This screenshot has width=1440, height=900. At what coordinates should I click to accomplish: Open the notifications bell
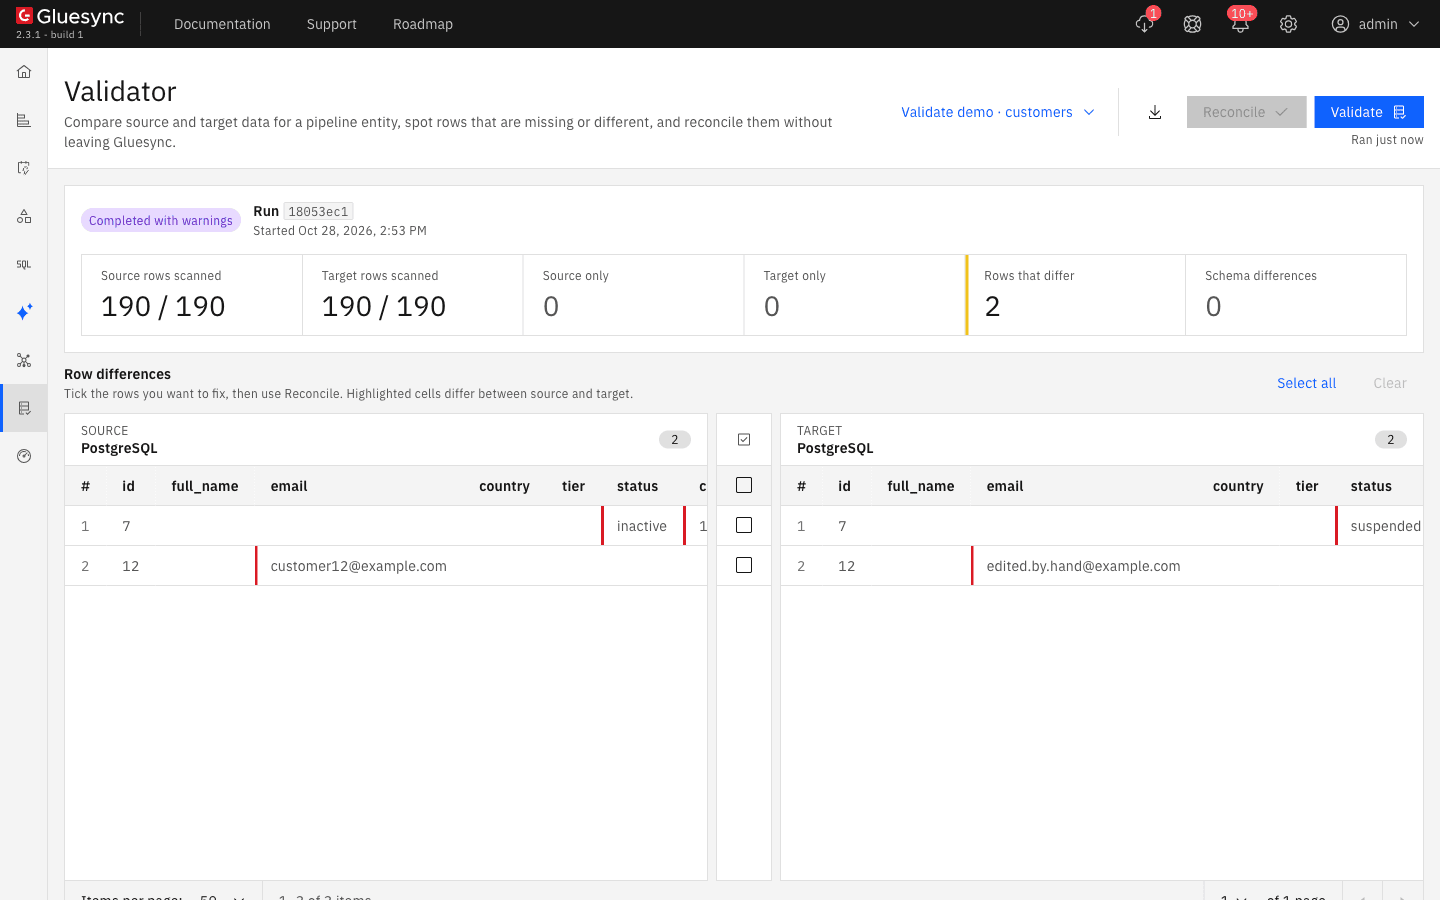pos(1240,24)
